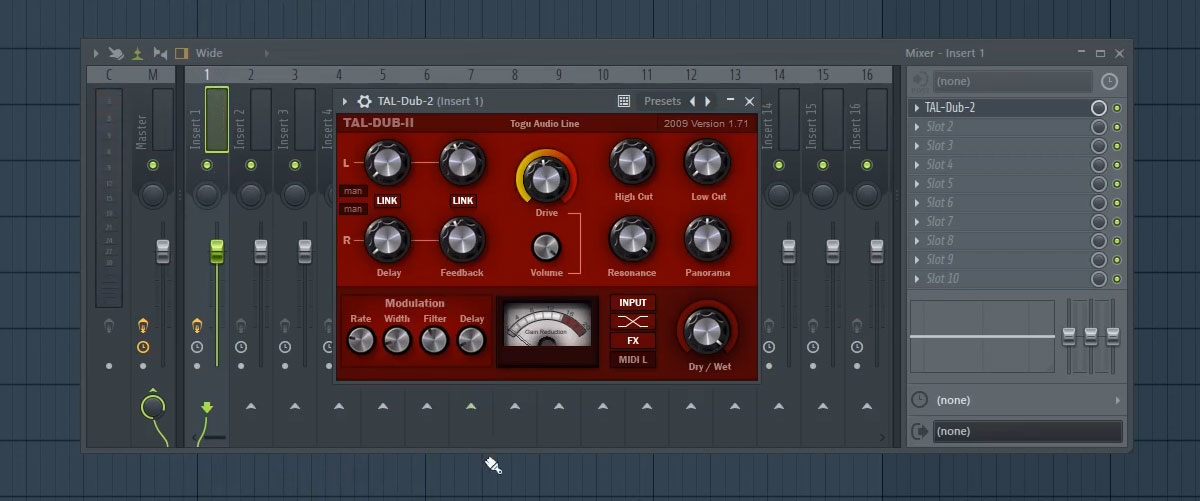Open Slot 5 menu arrow
1200x501 pixels.
917,184
